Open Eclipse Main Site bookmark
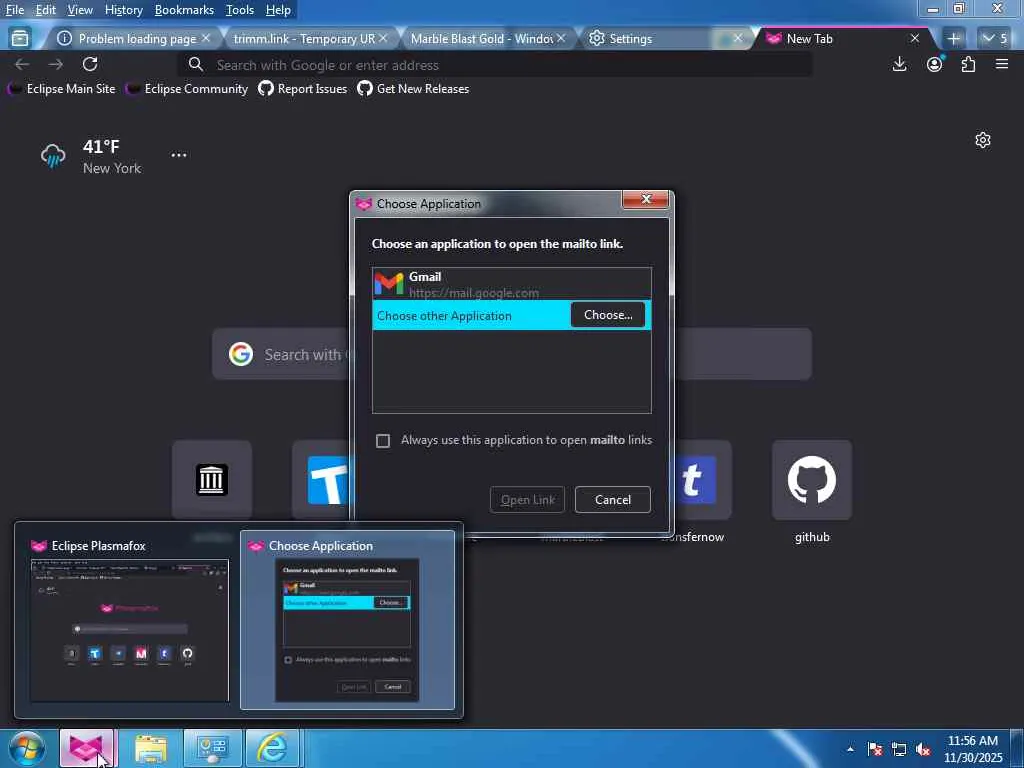1024x768 pixels. 61,89
